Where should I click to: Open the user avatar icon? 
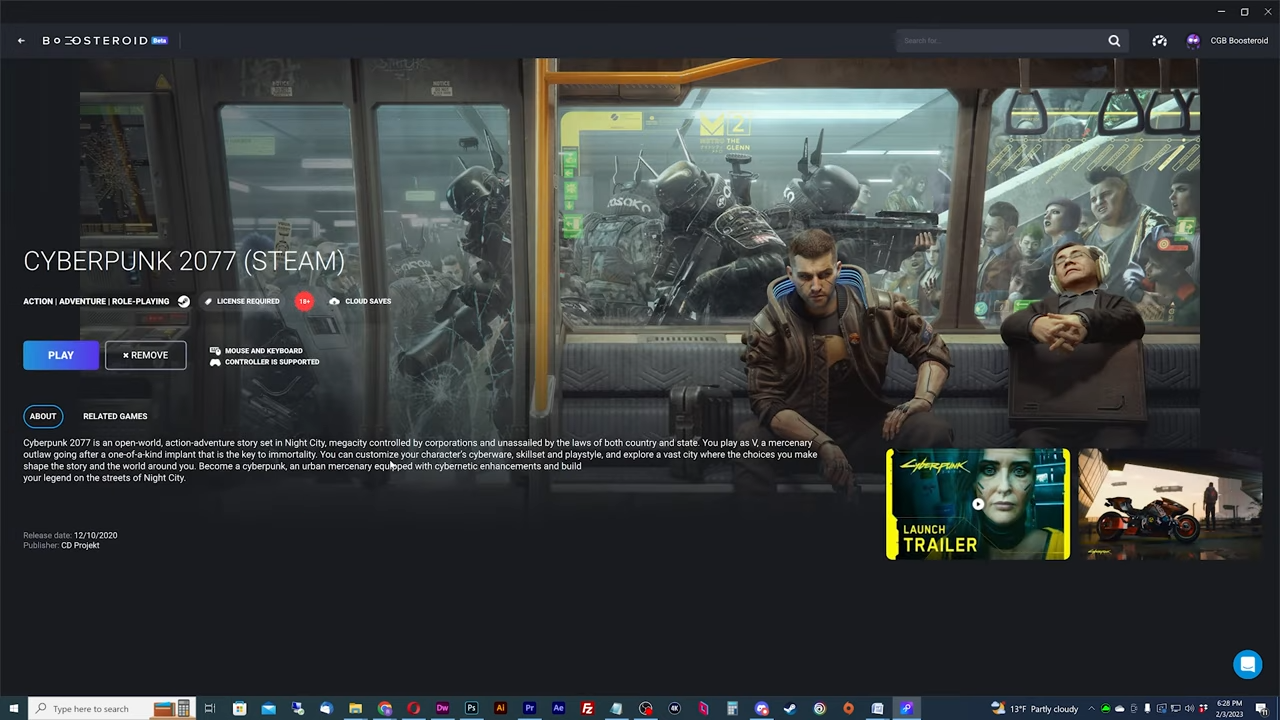(x=1193, y=41)
